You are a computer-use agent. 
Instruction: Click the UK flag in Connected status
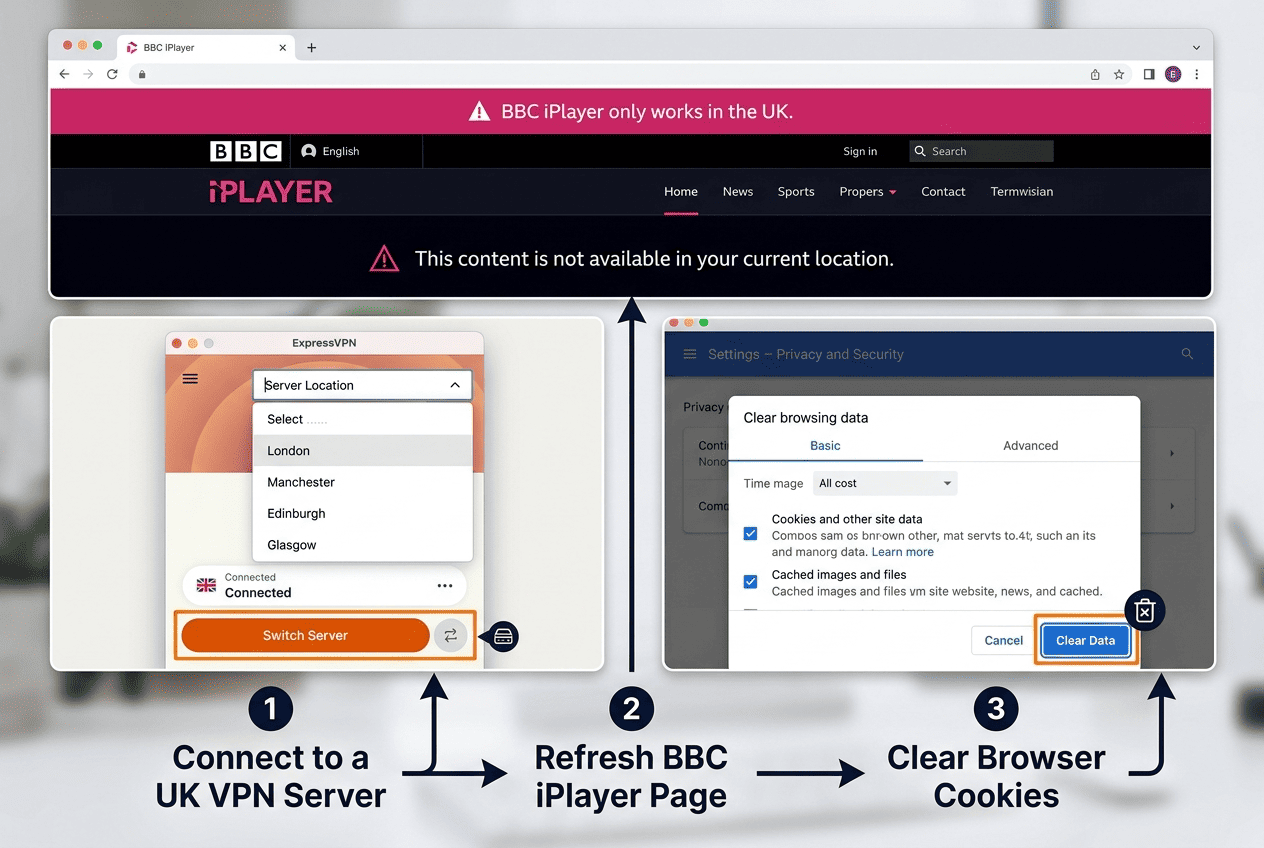point(207,585)
